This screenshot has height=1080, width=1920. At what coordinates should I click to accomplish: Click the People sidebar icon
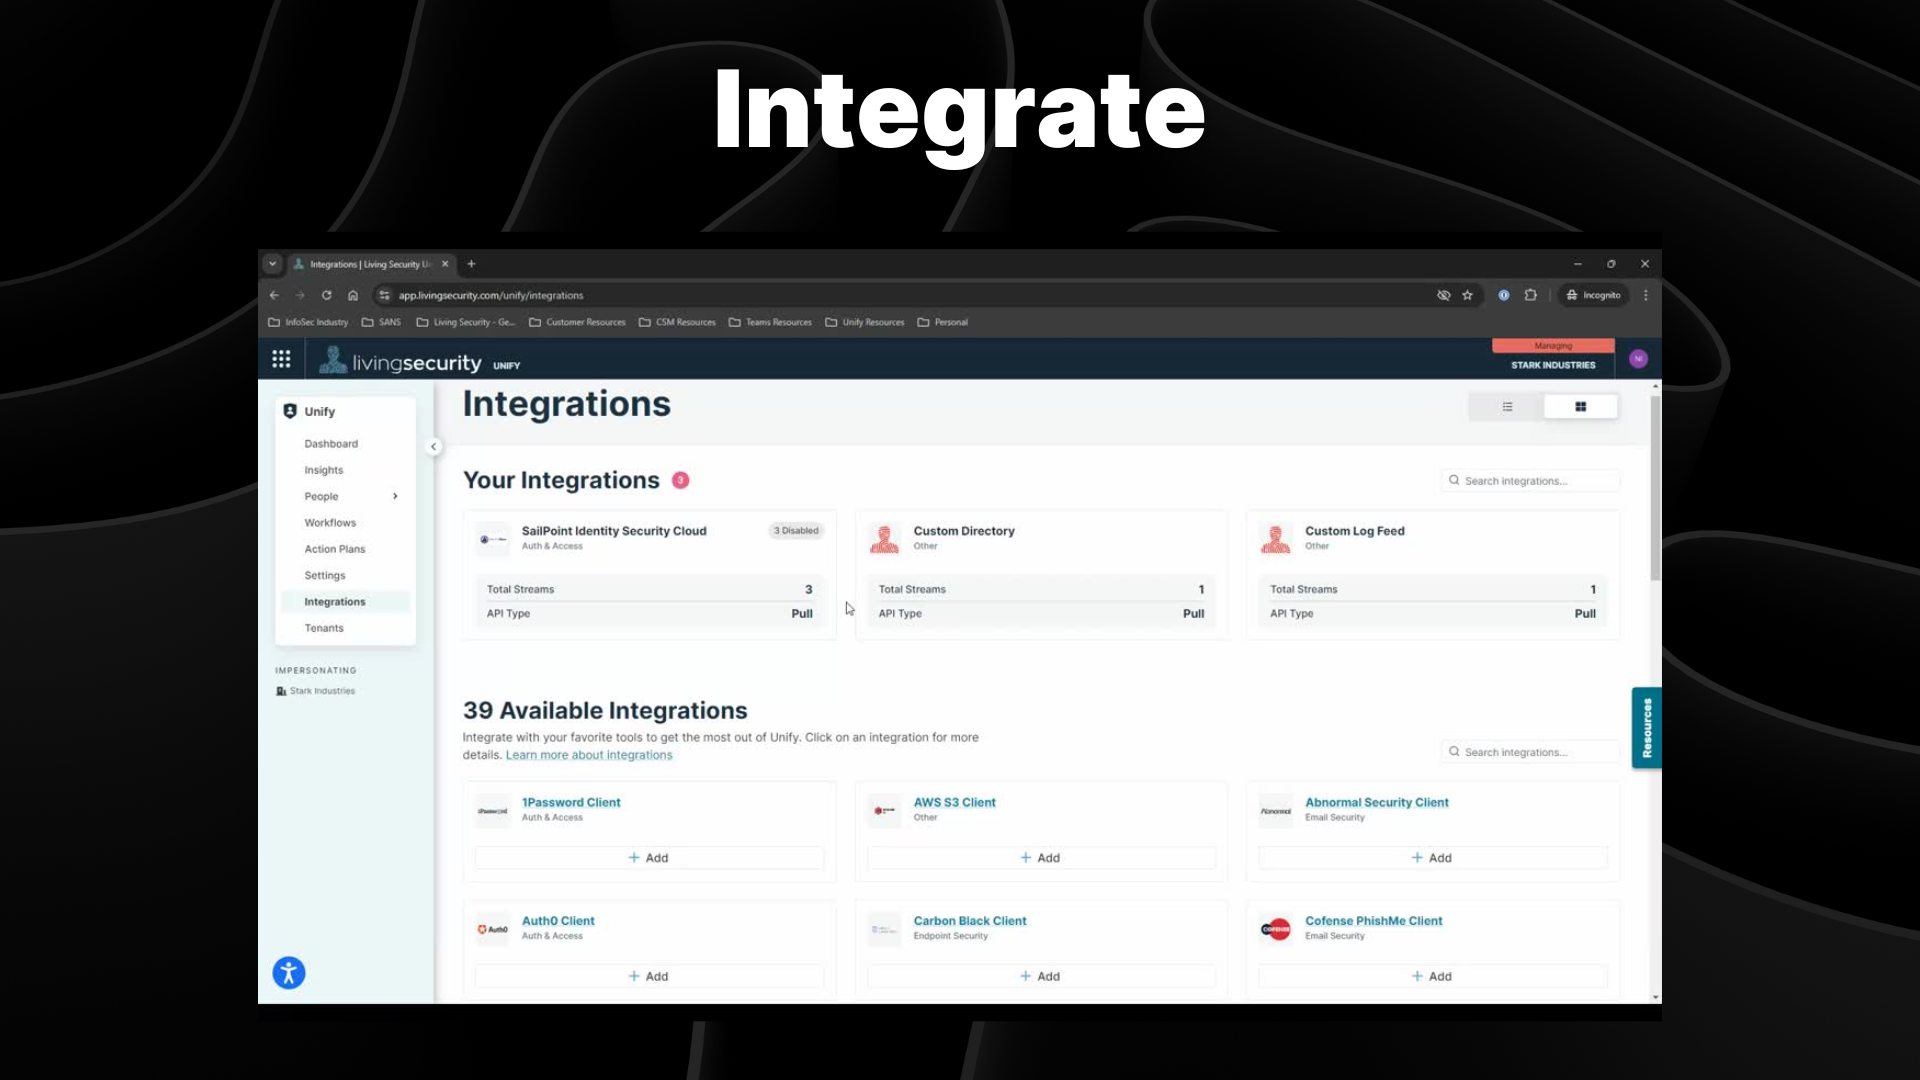pos(320,496)
